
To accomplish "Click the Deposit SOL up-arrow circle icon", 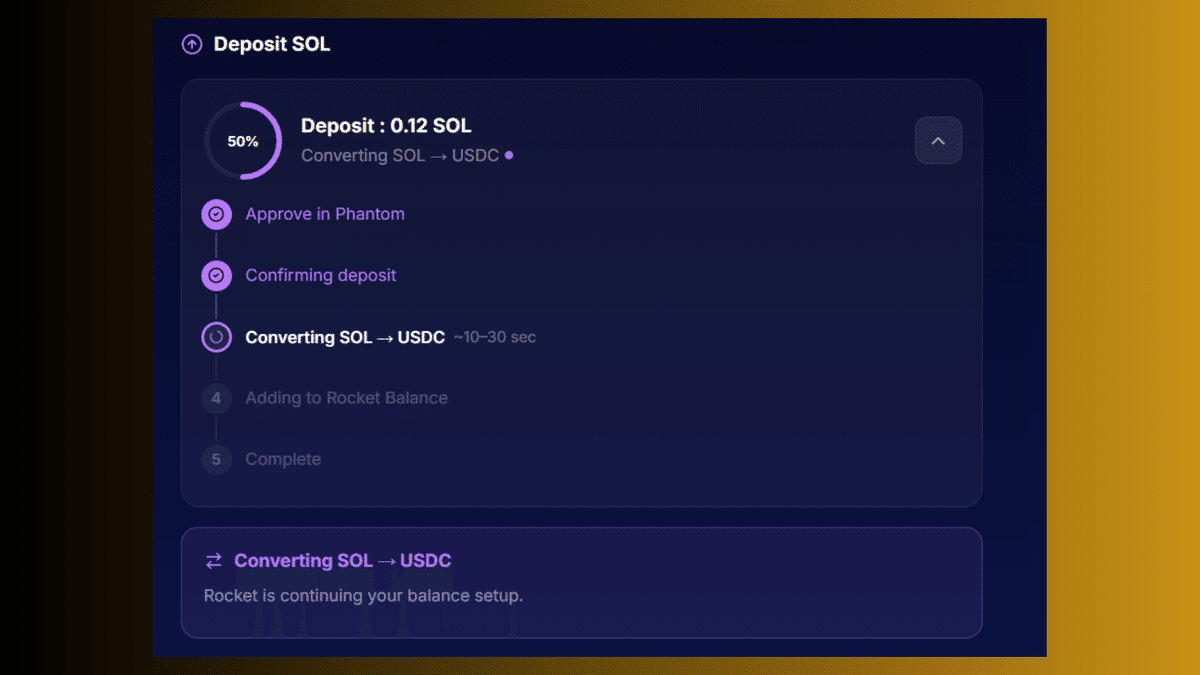I will pos(191,45).
